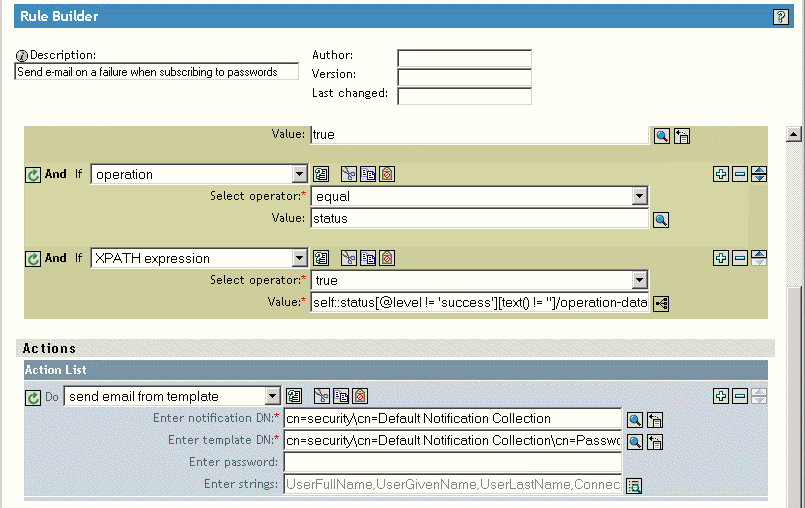This screenshot has width=805, height=508.
Task: Open the 'operation' condition type dropdown
Action: [299, 174]
